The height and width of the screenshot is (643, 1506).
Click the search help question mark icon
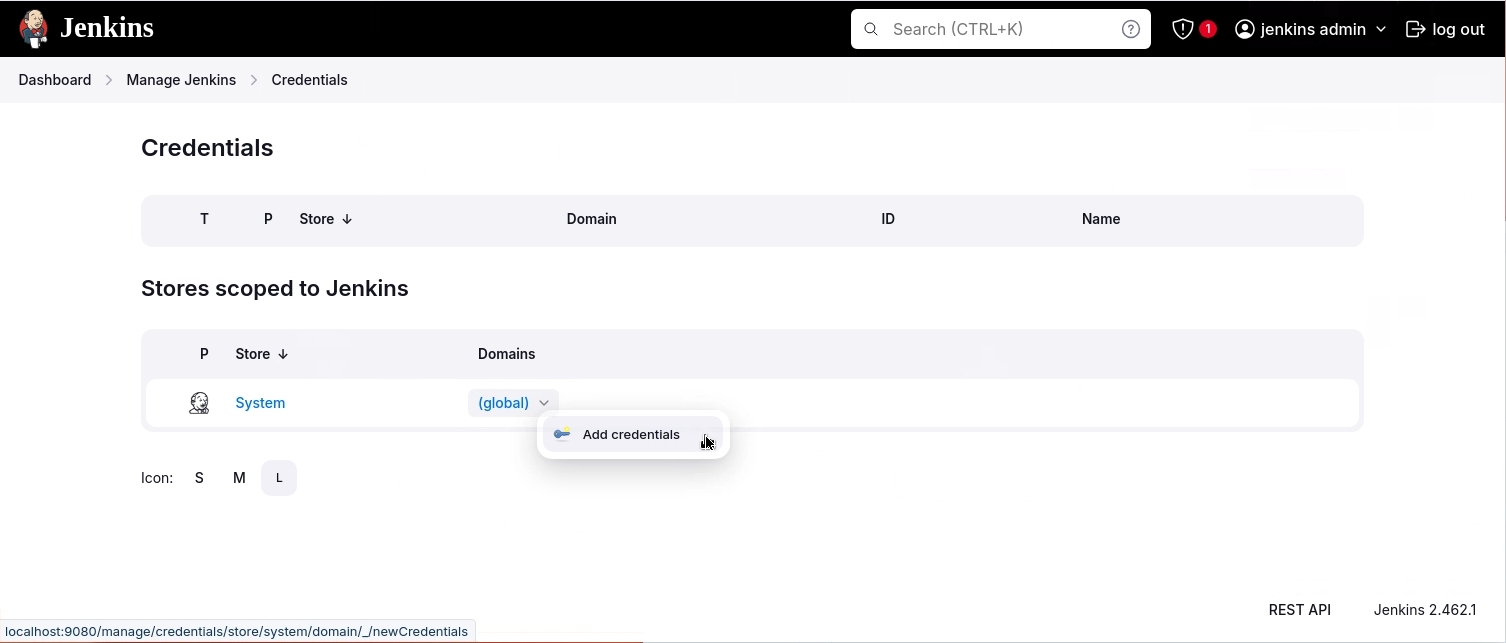click(x=1130, y=29)
